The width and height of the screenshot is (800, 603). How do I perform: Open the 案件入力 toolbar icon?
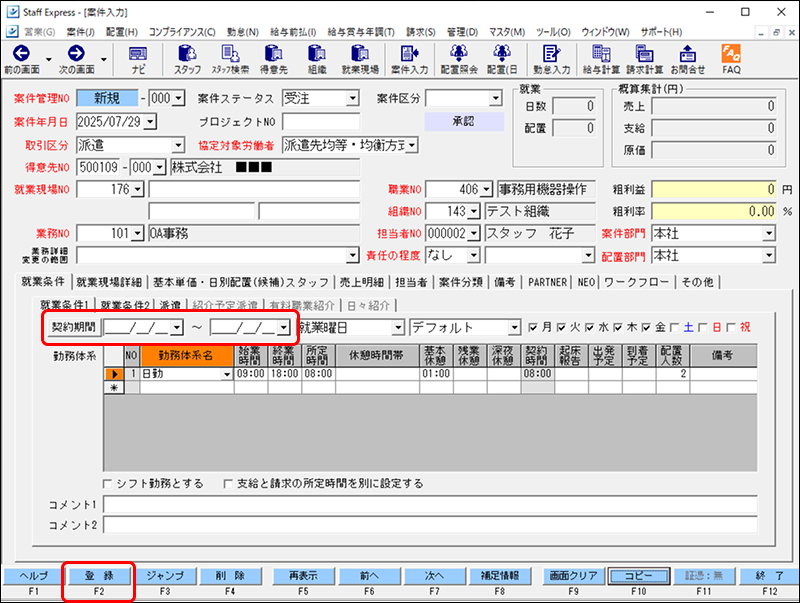(x=410, y=59)
